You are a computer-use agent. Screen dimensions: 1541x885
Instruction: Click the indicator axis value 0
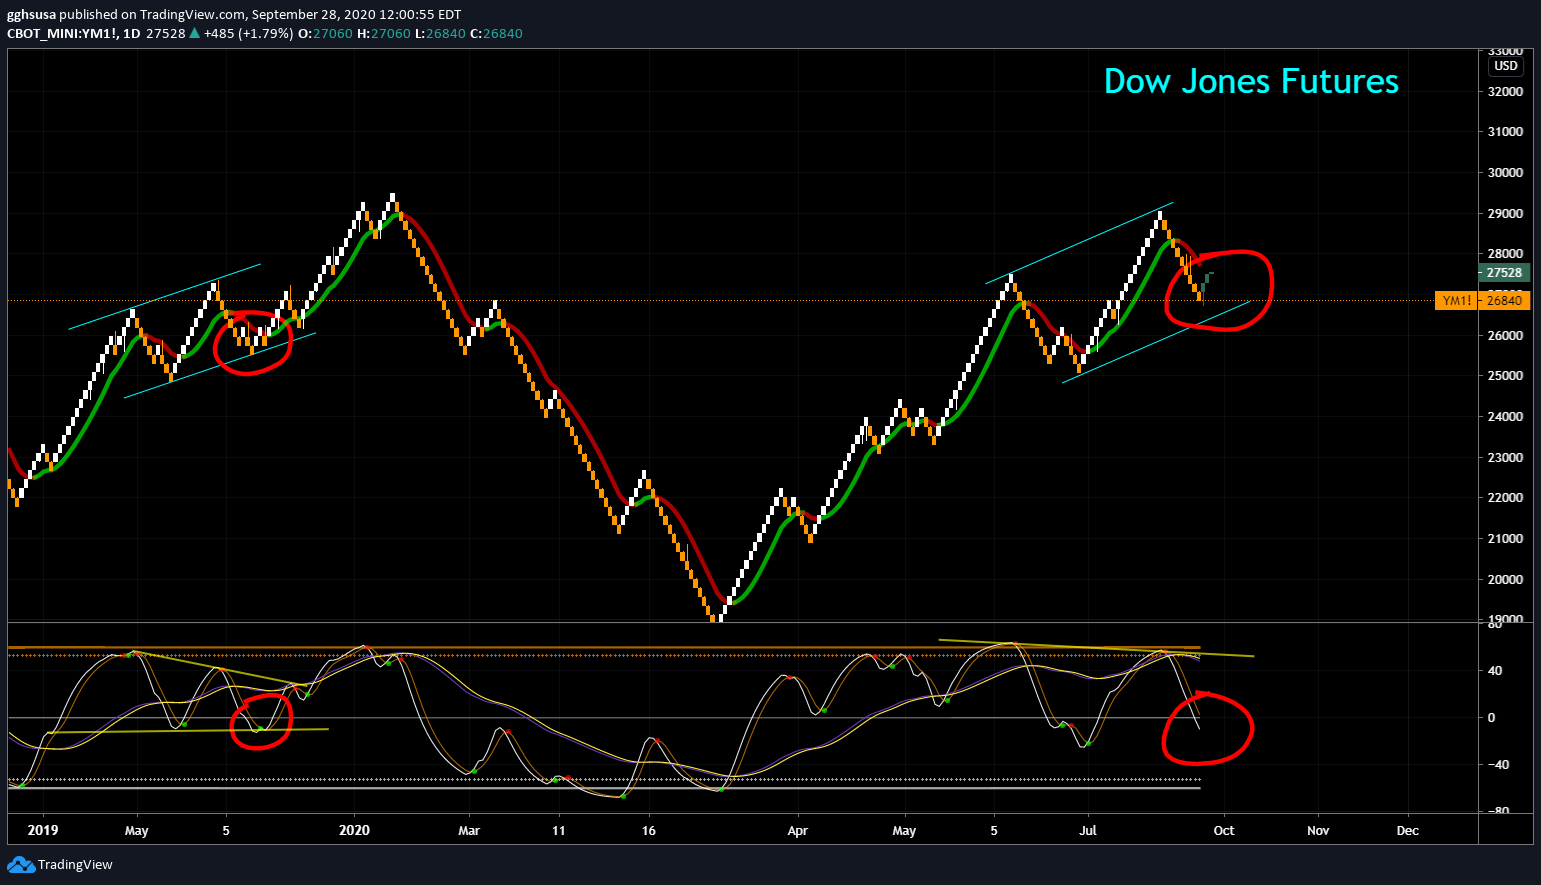coord(1492,717)
